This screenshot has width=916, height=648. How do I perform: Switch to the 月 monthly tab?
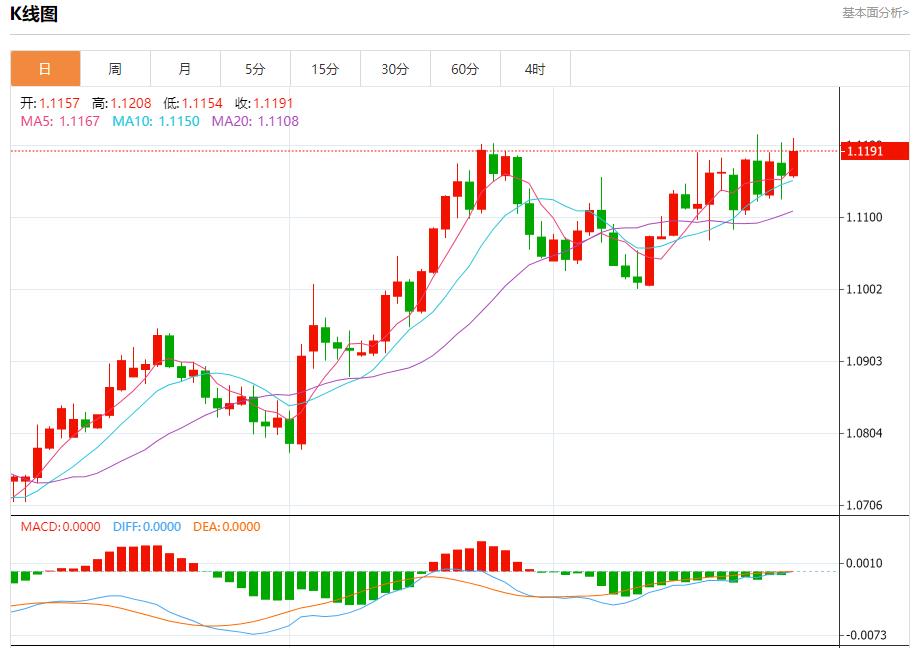[185, 69]
